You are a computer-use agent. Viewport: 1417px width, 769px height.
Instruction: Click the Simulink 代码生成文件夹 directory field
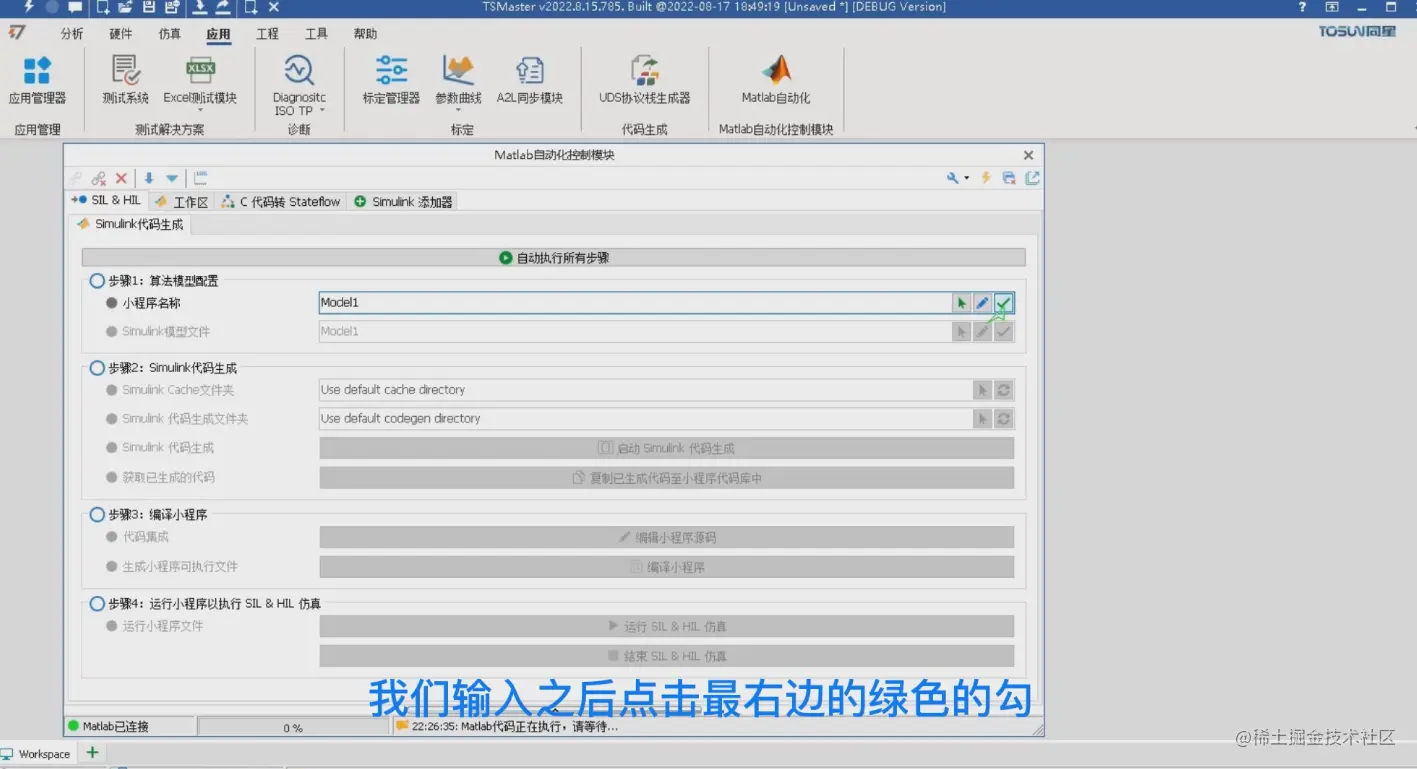[x=645, y=419]
